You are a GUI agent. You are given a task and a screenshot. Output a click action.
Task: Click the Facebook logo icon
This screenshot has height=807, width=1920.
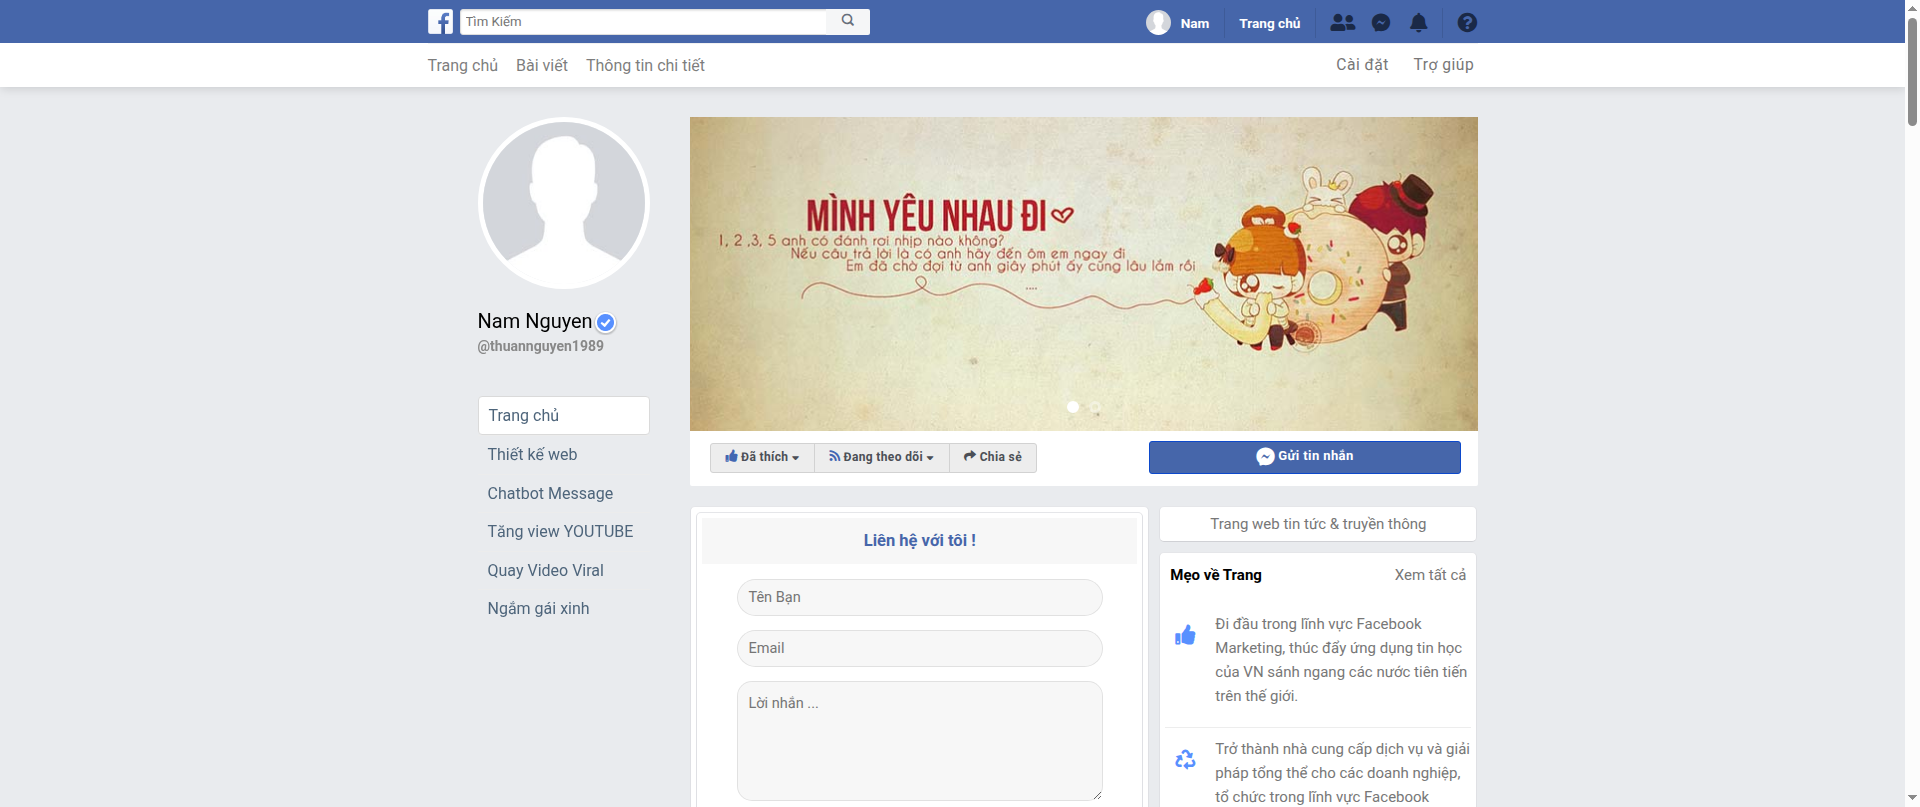(x=440, y=22)
